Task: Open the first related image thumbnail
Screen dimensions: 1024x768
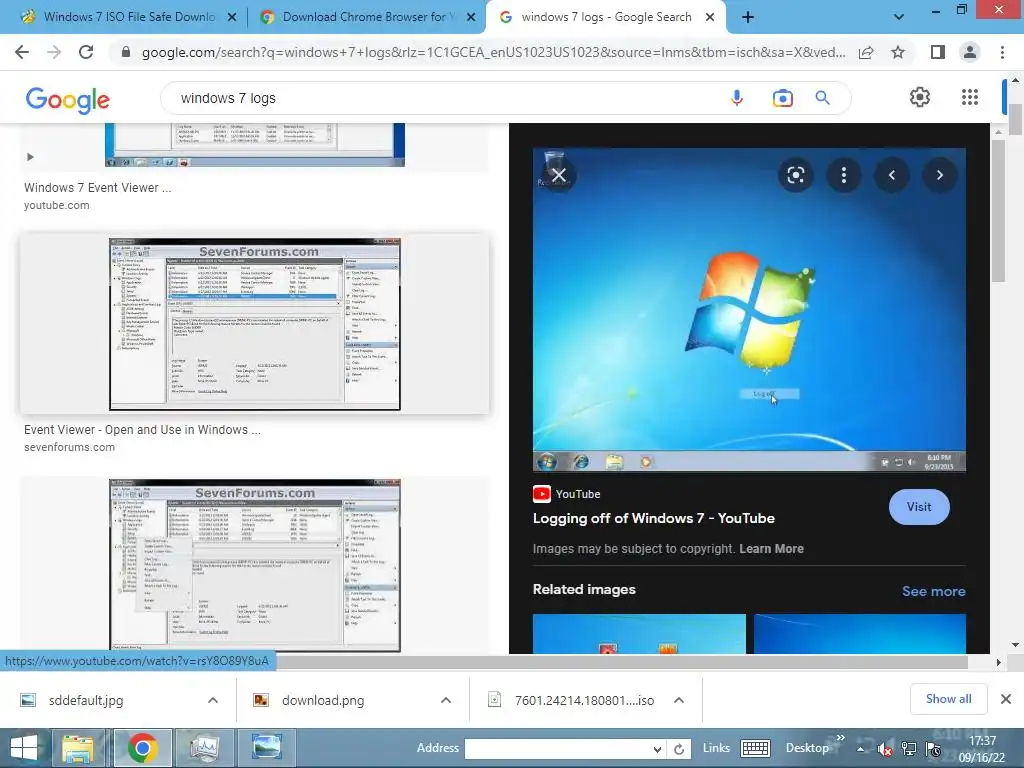Action: click(639, 633)
